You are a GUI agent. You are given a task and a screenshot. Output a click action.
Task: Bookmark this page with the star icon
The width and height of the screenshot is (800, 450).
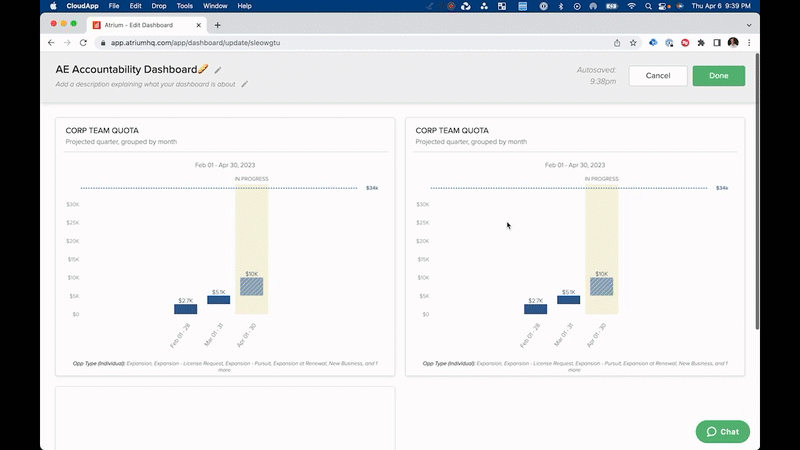point(633,43)
